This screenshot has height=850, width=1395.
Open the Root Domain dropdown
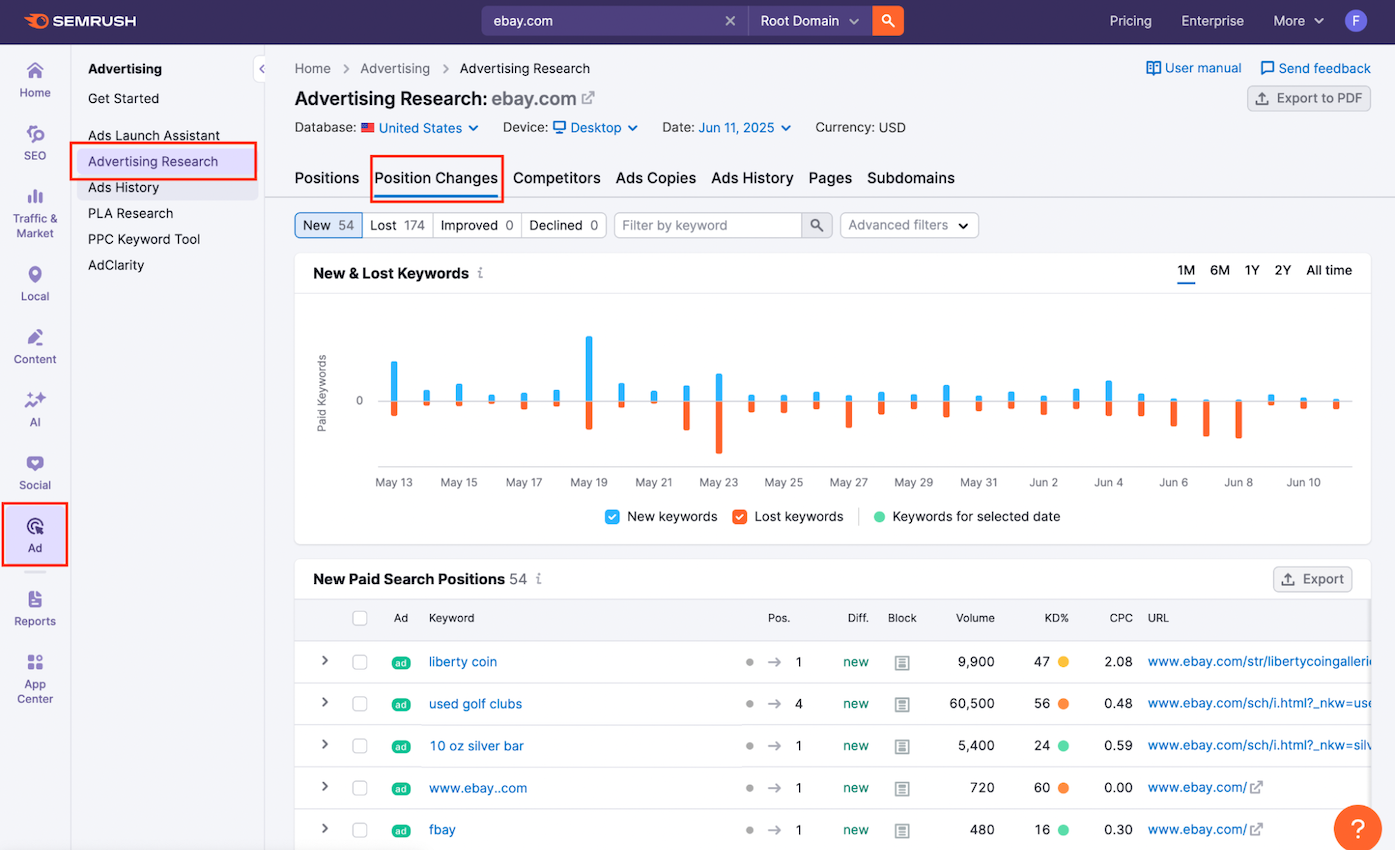[x=809, y=21]
